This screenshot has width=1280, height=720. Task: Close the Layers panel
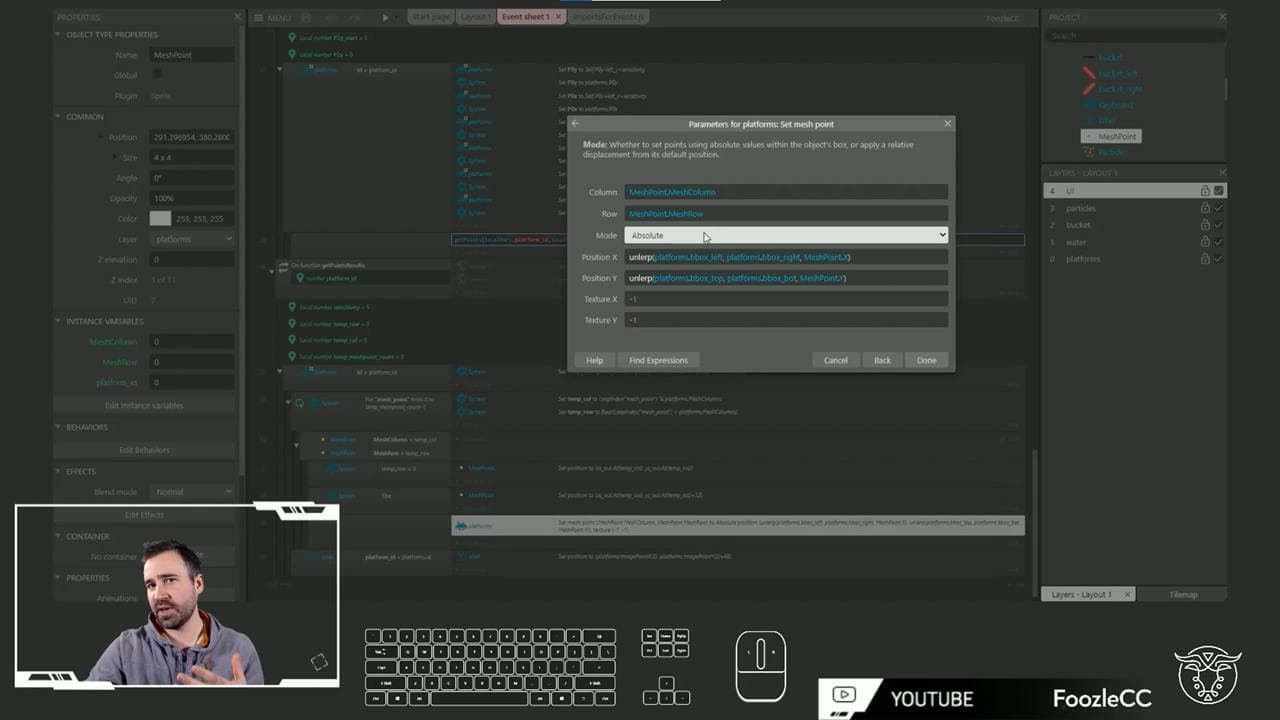[x=1222, y=173]
